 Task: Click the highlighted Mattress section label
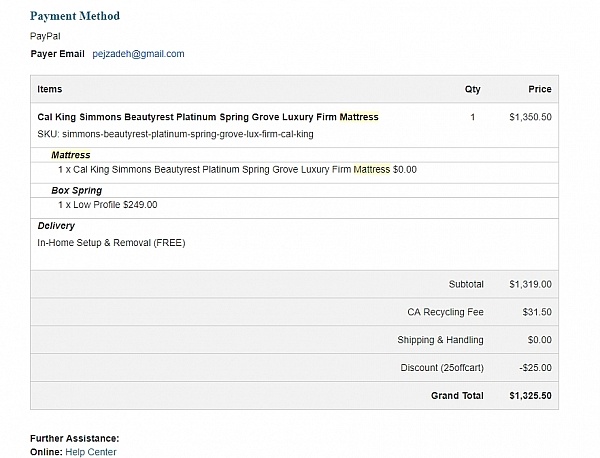[71, 155]
